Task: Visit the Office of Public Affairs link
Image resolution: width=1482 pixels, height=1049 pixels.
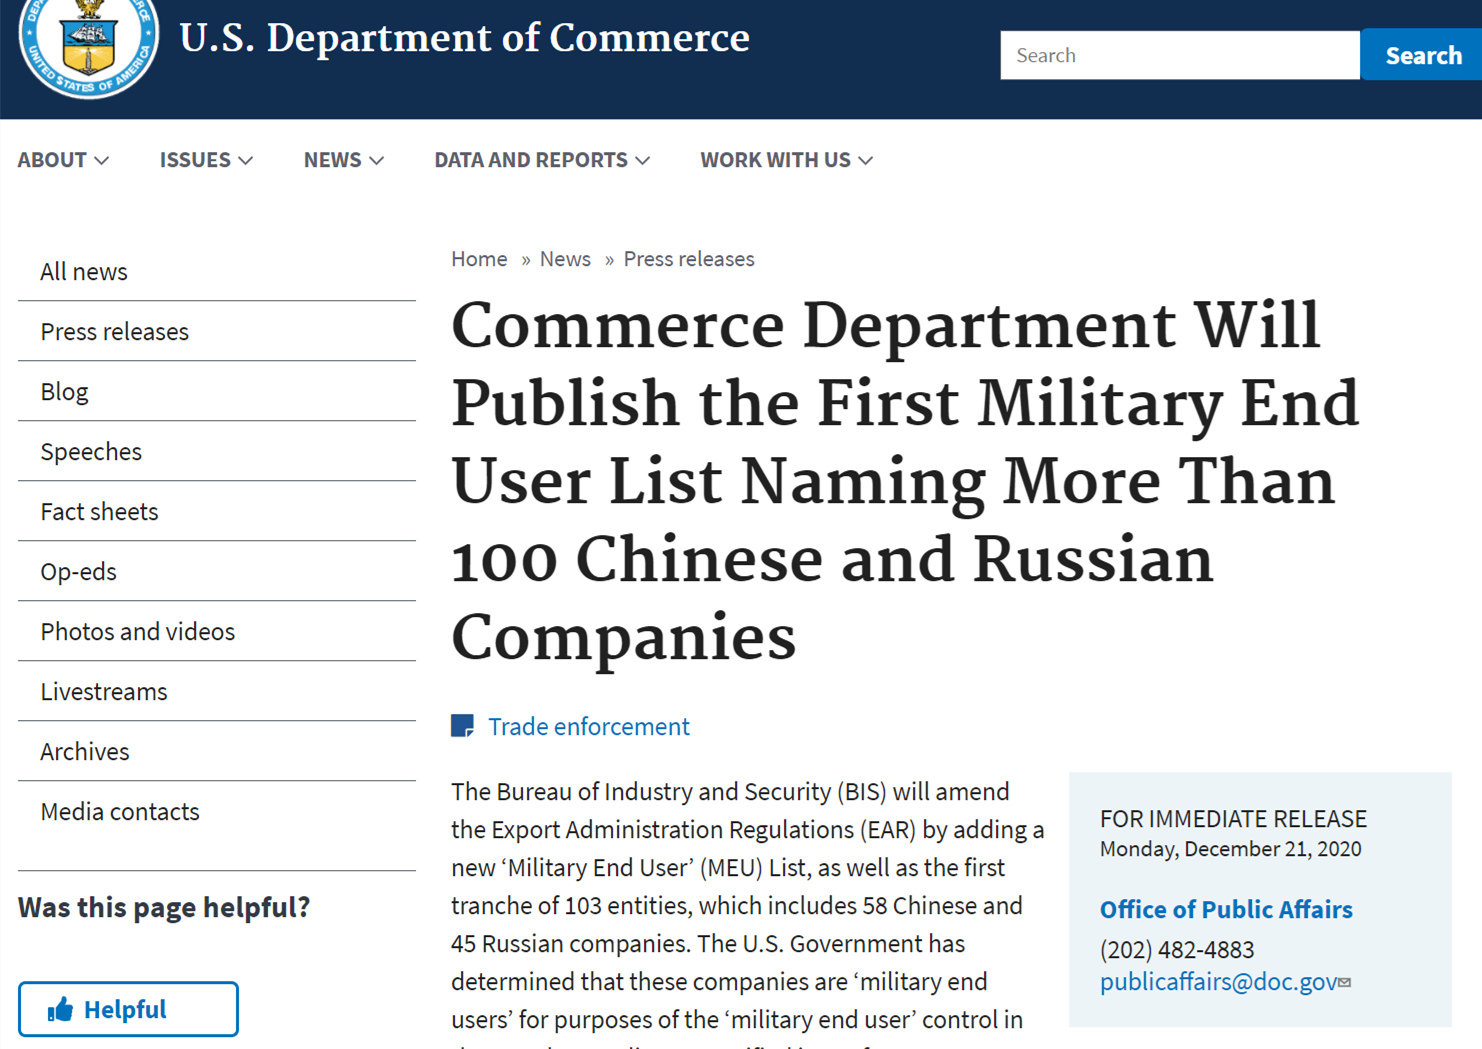Action: pos(1226,909)
